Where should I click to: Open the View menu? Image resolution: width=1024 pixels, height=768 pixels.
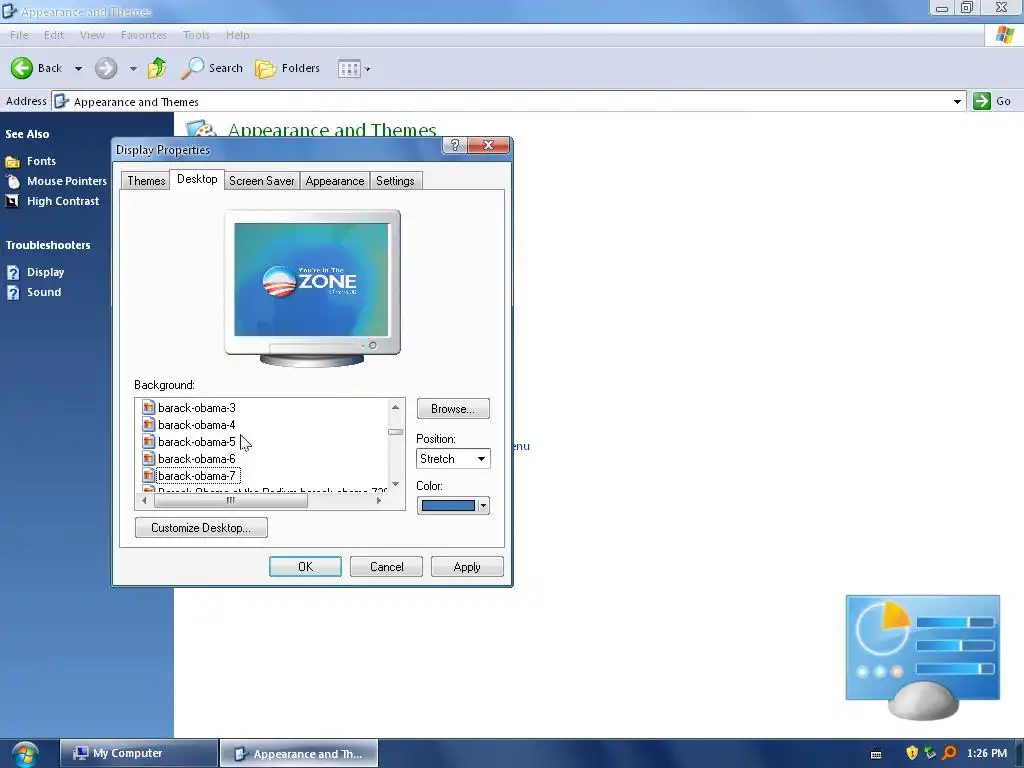coord(92,35)
